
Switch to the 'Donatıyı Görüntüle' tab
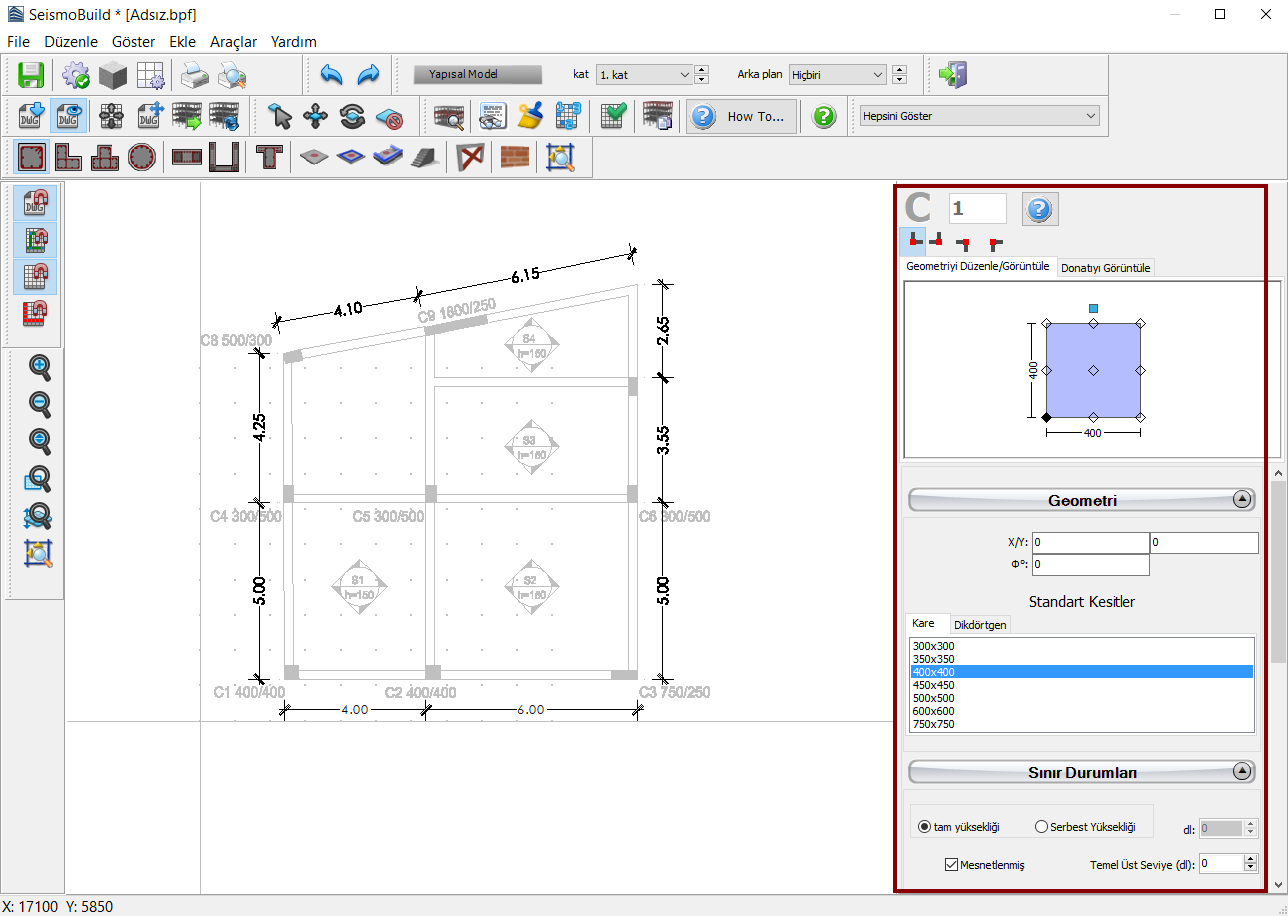[1106, 268]
